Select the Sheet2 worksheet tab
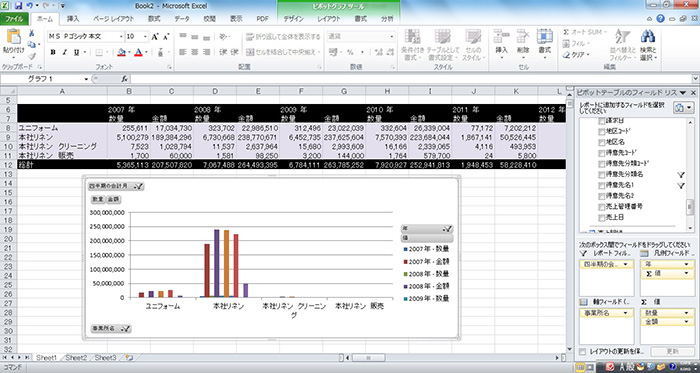The image size is (700, 373). (76, 358)
